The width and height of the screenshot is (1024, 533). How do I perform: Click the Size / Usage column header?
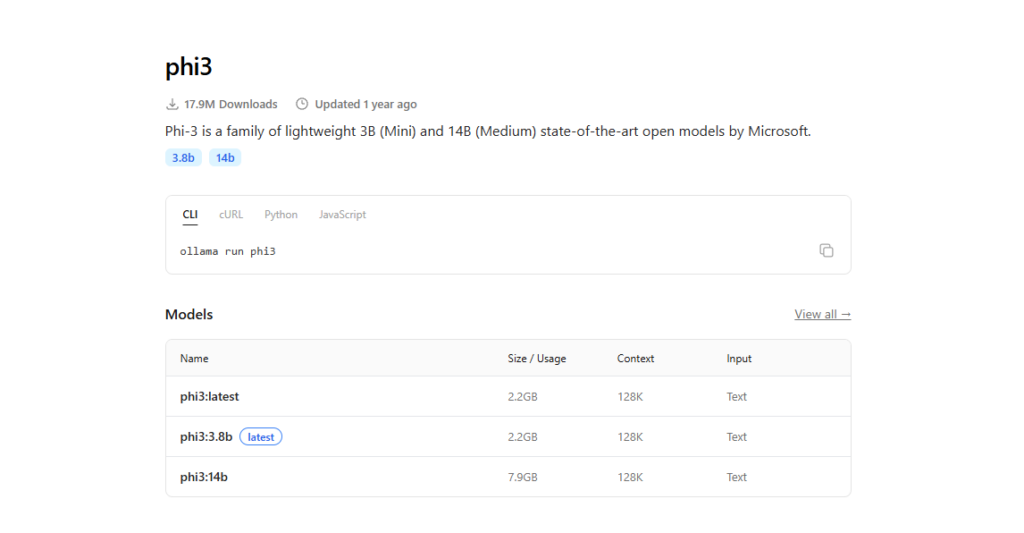click(537, 359)
